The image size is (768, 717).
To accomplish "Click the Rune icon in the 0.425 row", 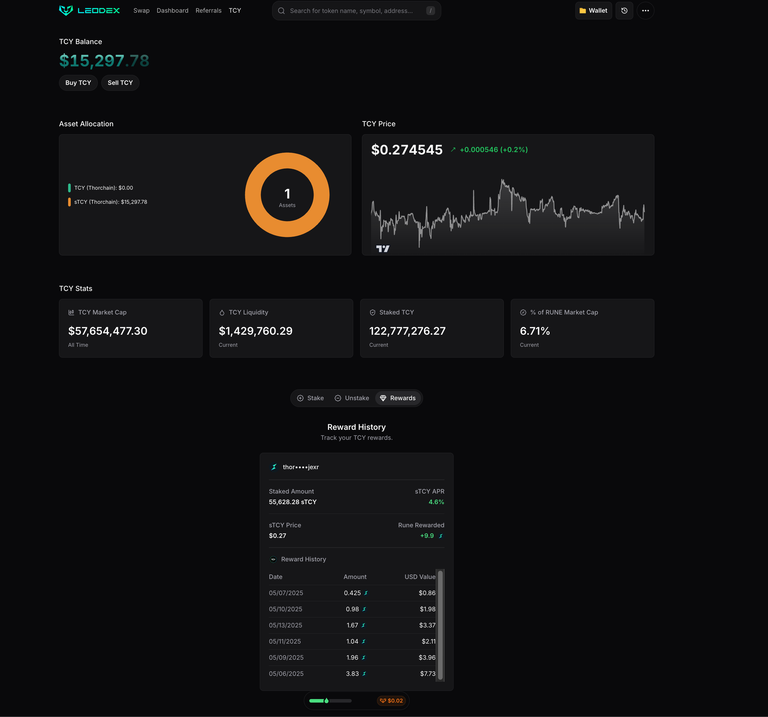I will 366,593.
